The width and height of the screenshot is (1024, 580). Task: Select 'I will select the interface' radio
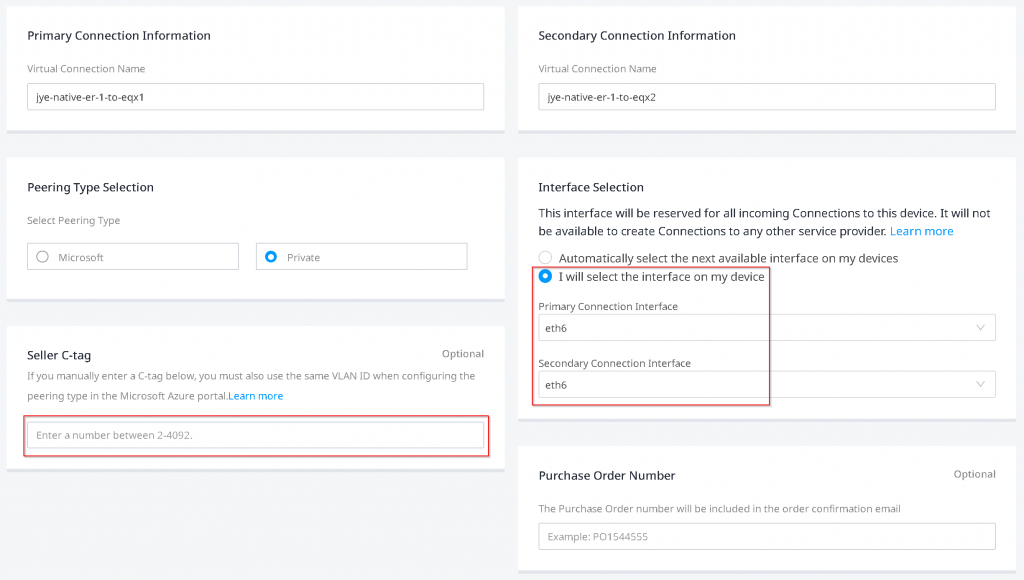(546, 277)
